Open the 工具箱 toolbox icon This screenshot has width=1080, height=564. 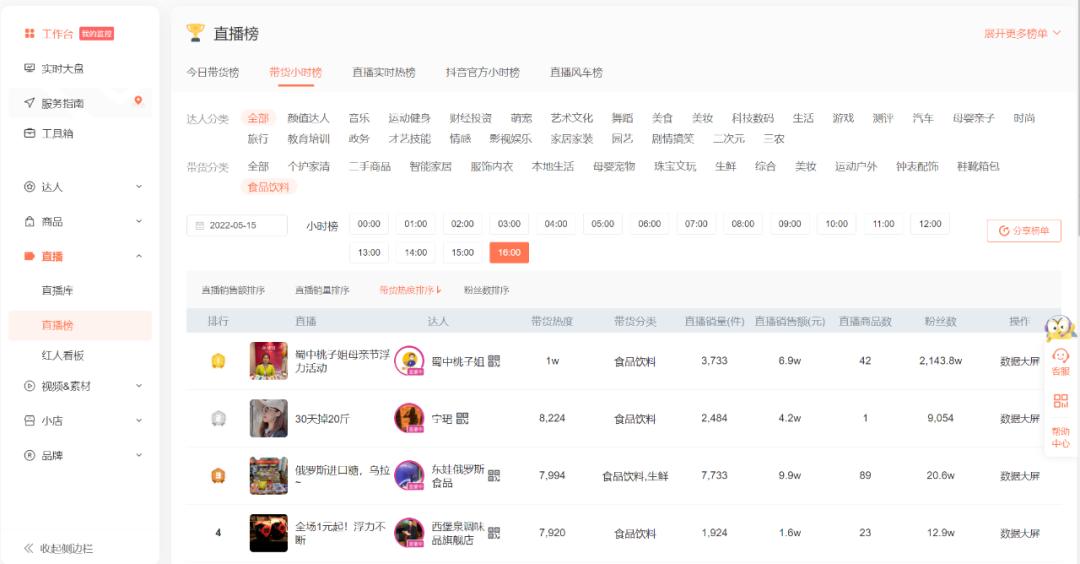click(30, 133)
